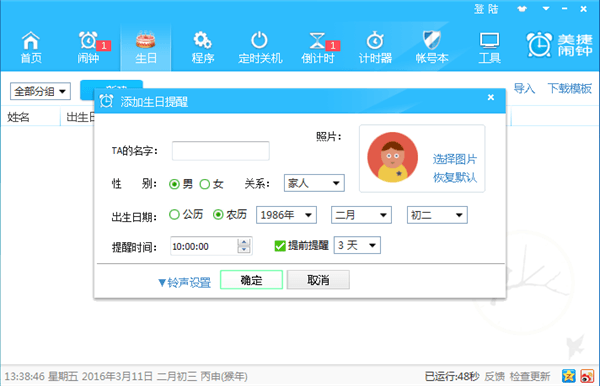Click the 提醒时间 spinner arrows
600x386 pixels.
pos(244,246)
